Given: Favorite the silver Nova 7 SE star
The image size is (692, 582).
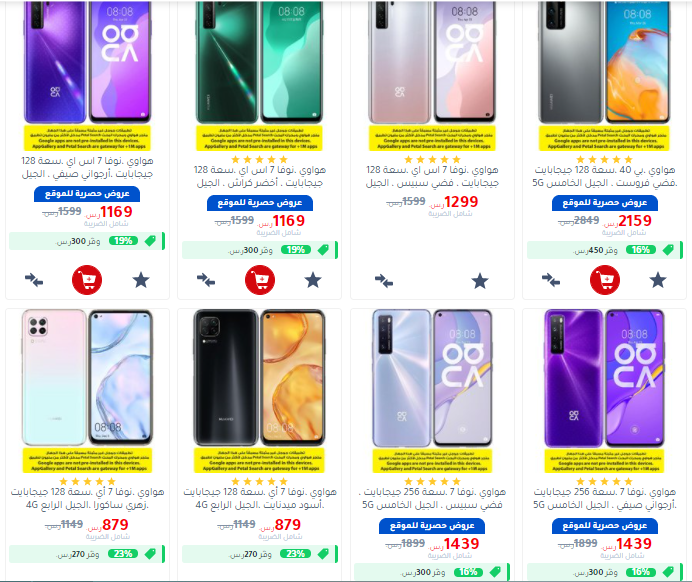Looking at the screenshot, I should [x=480, y=281].
